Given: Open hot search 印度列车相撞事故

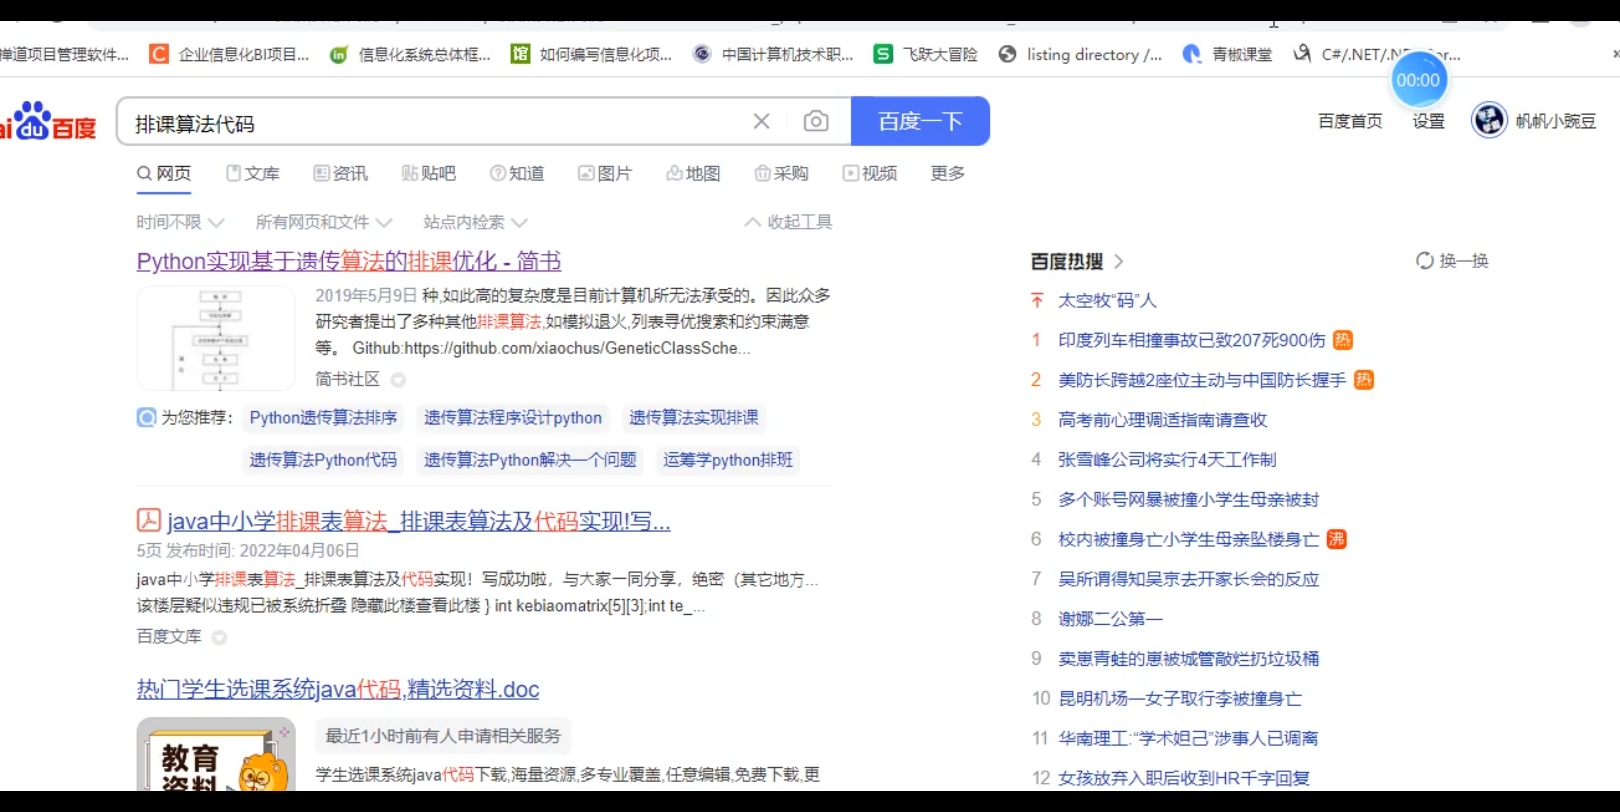Looking at the screenshot, I should [x=1192, y=340].
